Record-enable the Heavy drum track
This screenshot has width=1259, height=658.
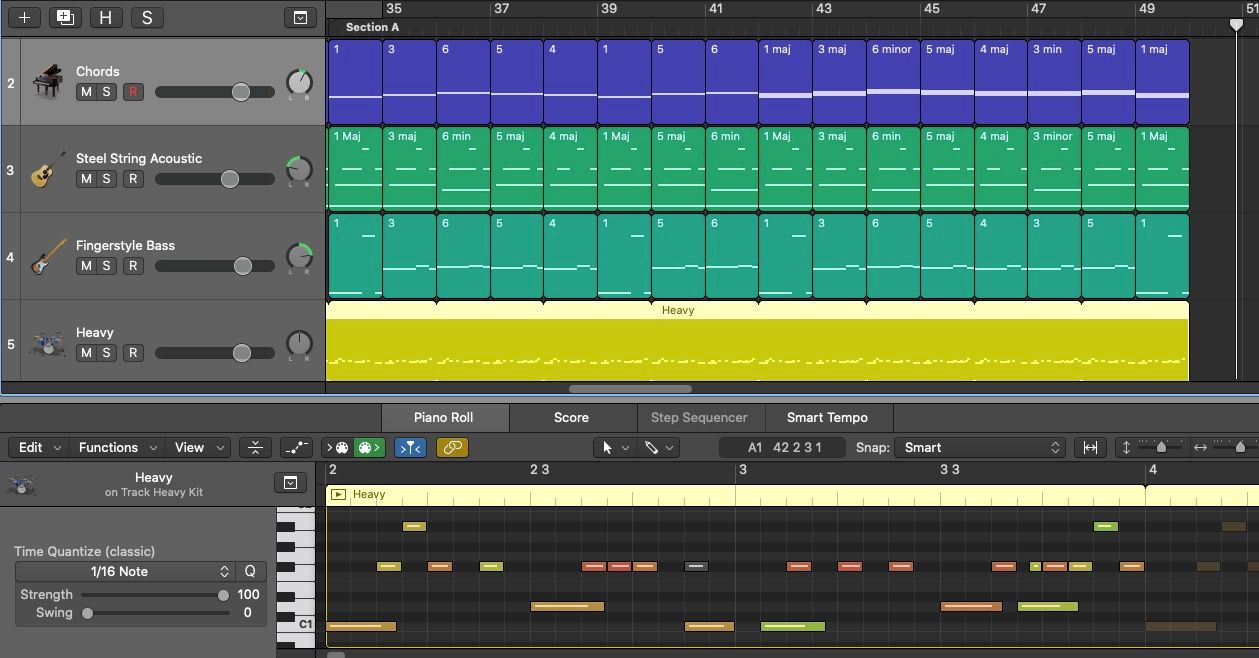click(132, 353)
